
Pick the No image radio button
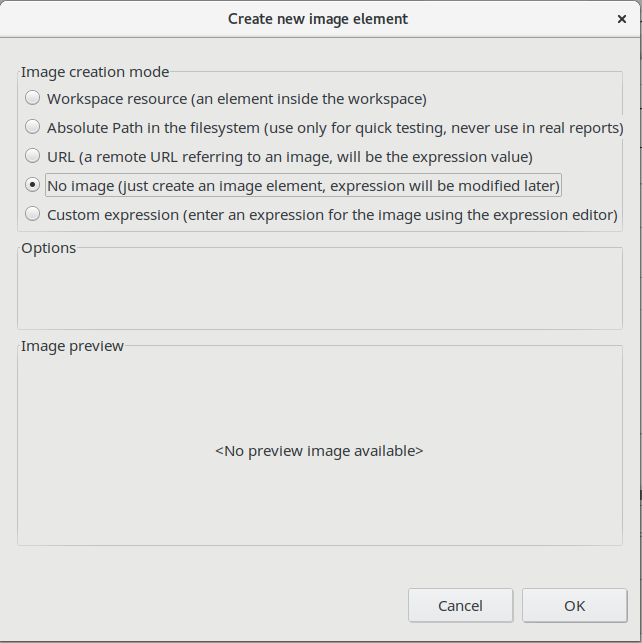pyautogui.click(x=33, y=185)
